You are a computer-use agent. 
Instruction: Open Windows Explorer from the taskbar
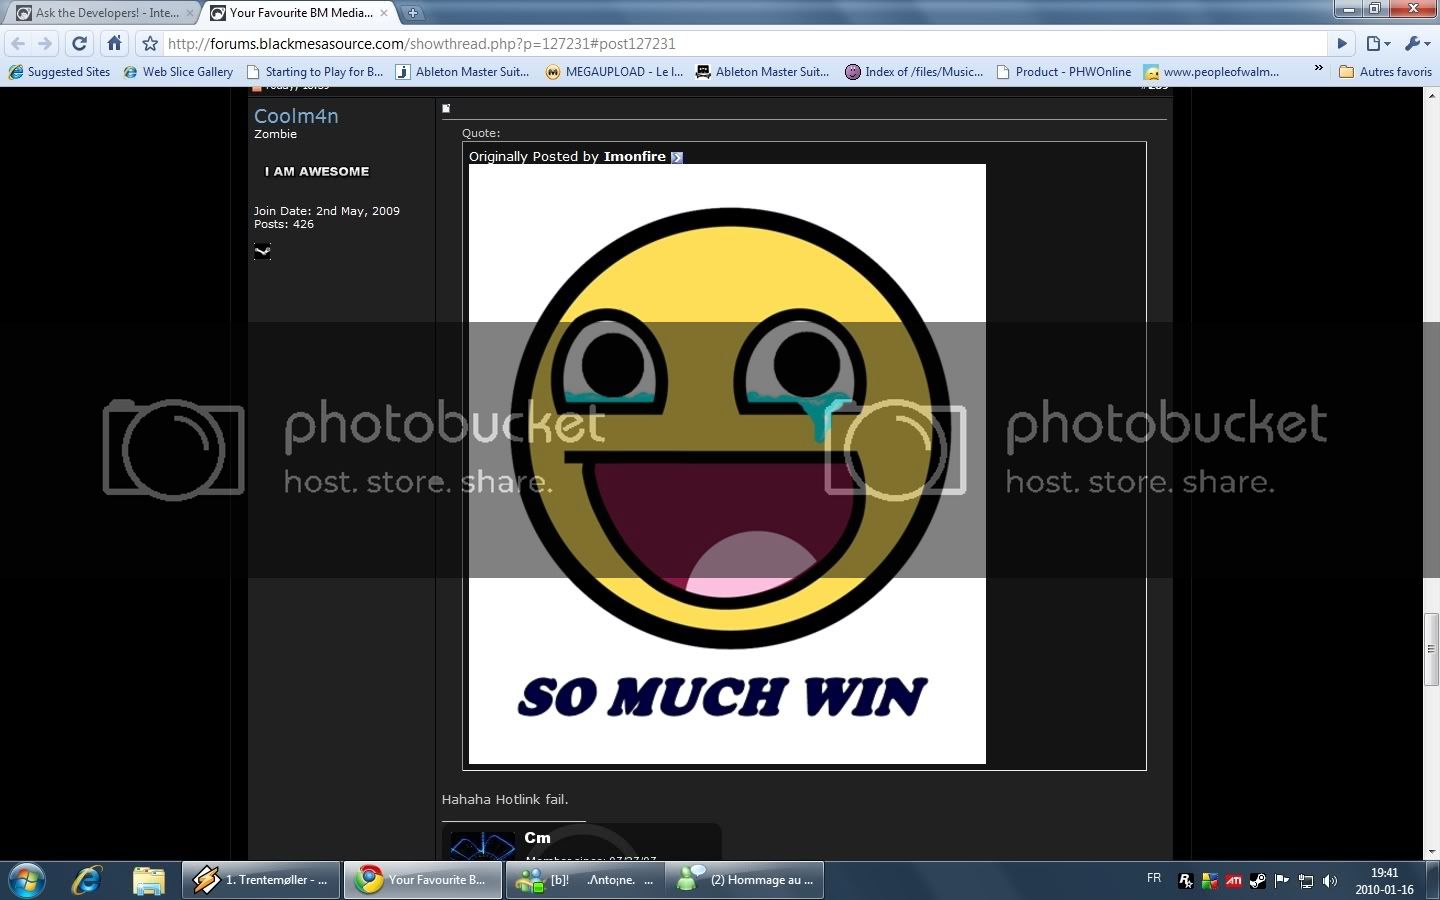pyautogui.click(x=148, y=880)
